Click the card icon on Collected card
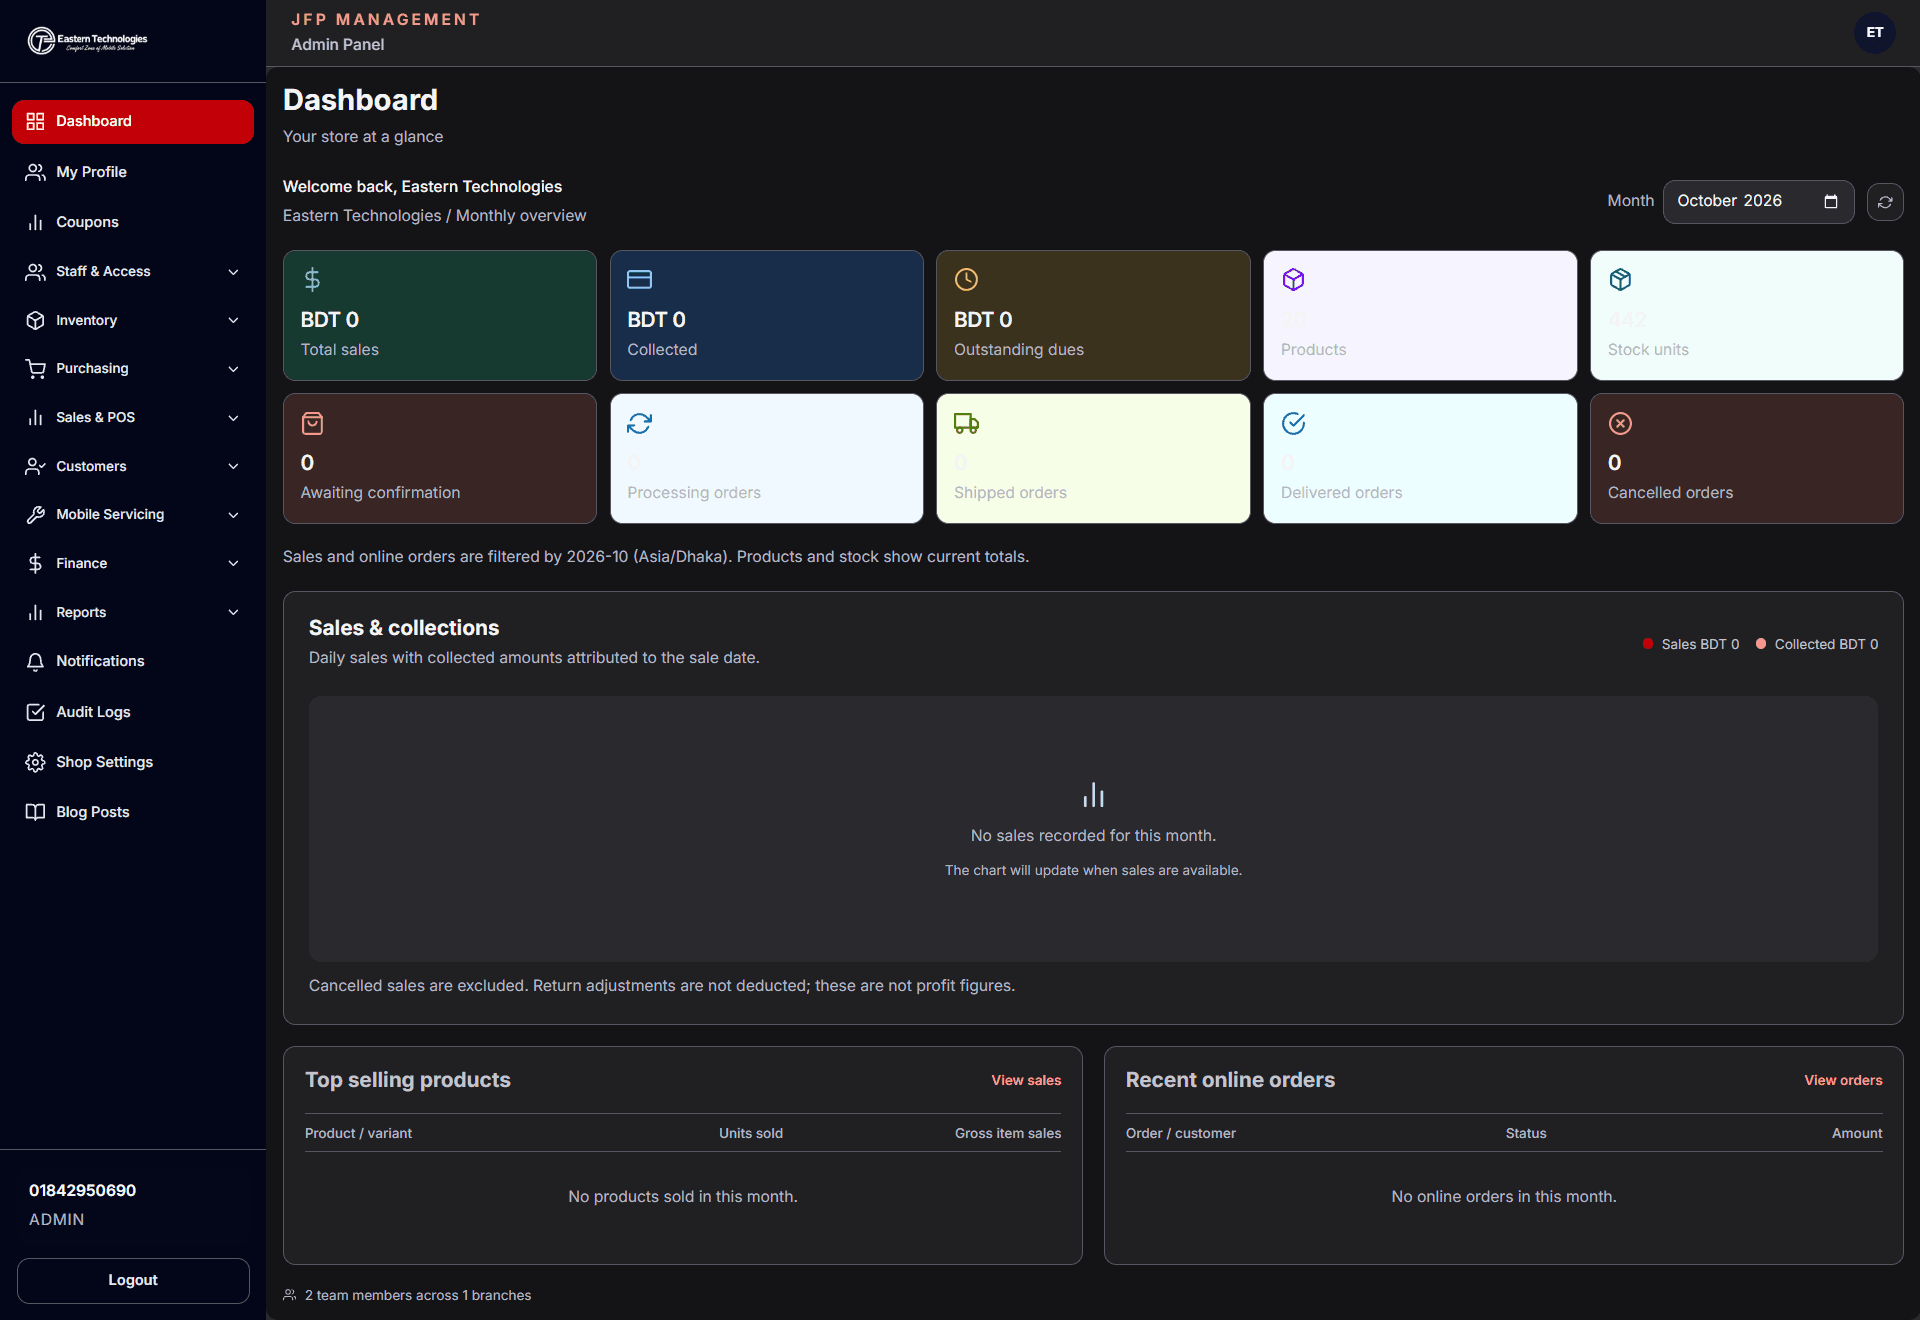Viewport: 1920px width, 1320px height. coord(639,279)
